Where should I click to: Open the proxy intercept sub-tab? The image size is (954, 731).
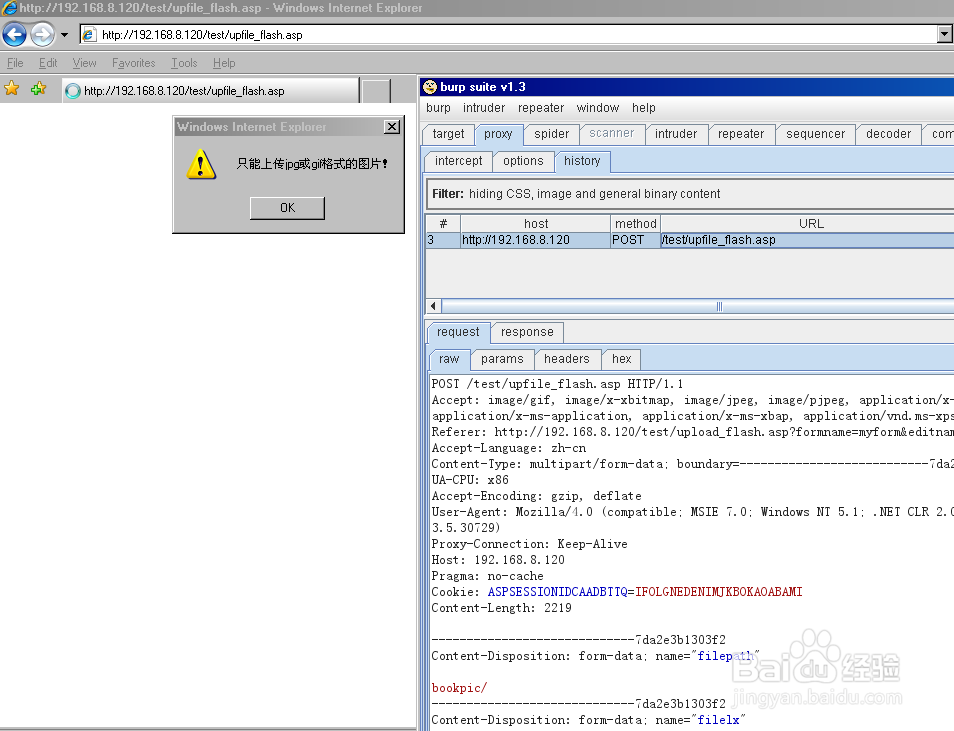[458, 161]
